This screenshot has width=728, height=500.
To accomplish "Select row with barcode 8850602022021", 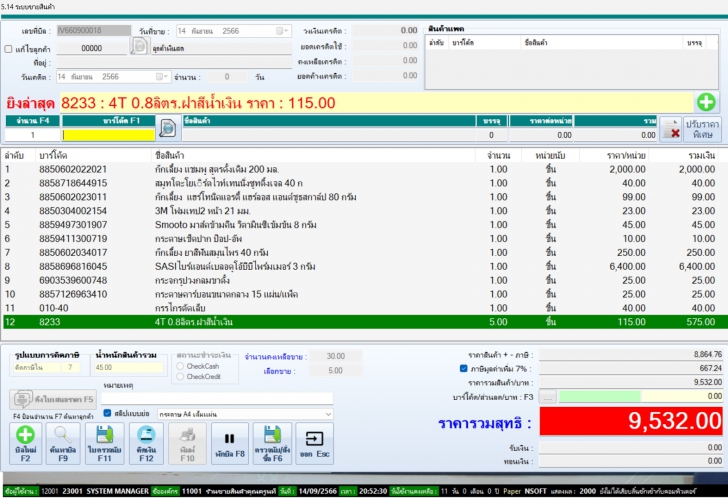I will point(362,169).
